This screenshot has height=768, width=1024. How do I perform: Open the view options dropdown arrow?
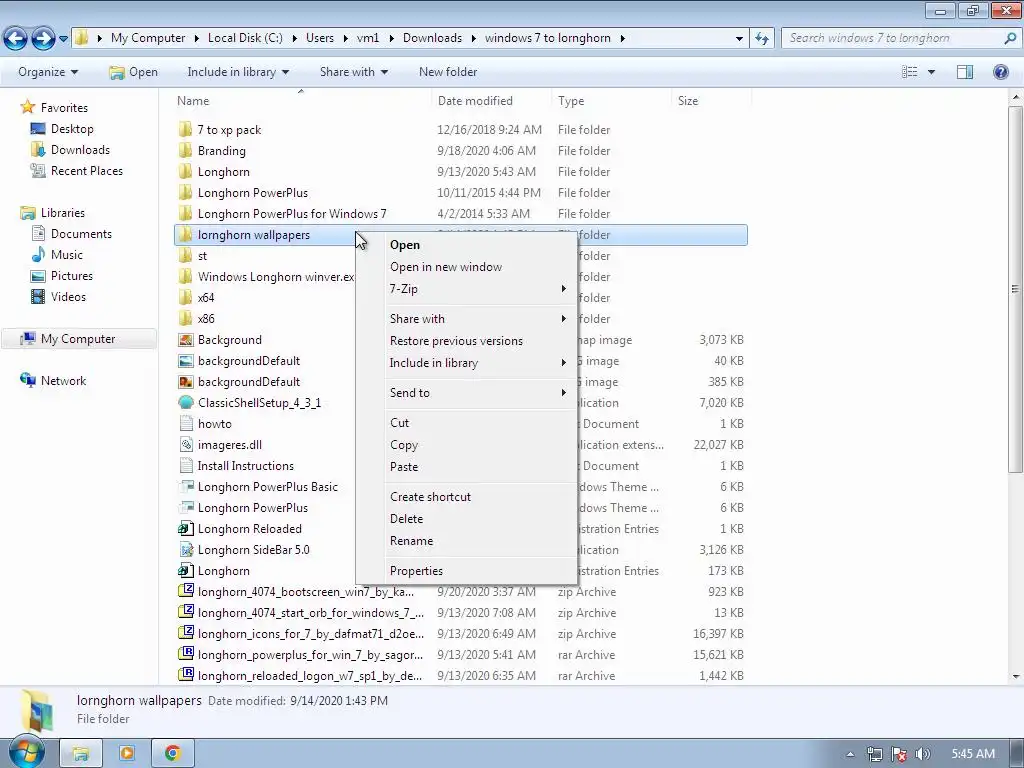click(x=931, y=72)
